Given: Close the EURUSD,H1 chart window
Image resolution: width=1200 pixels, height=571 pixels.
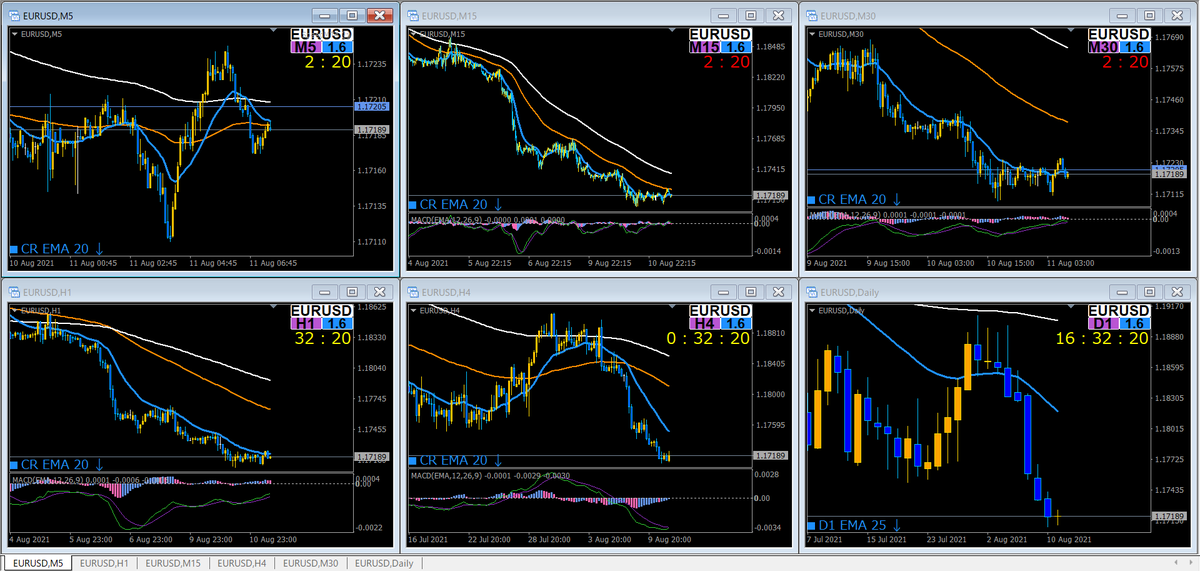Looking at the screenshot, I should [379, 292].
